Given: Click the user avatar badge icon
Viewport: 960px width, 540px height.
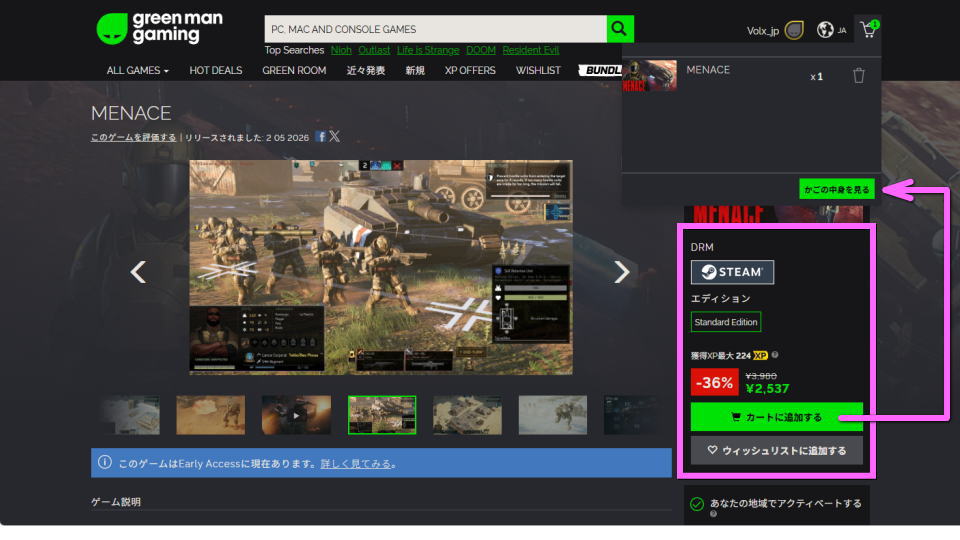Looking at the screenshot, I should point(794,30).
